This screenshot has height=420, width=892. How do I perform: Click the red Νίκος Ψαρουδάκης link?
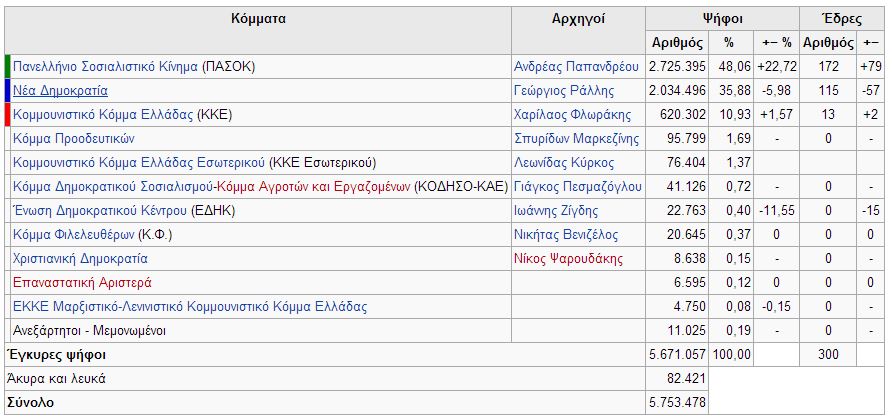(x=567, y=258)
